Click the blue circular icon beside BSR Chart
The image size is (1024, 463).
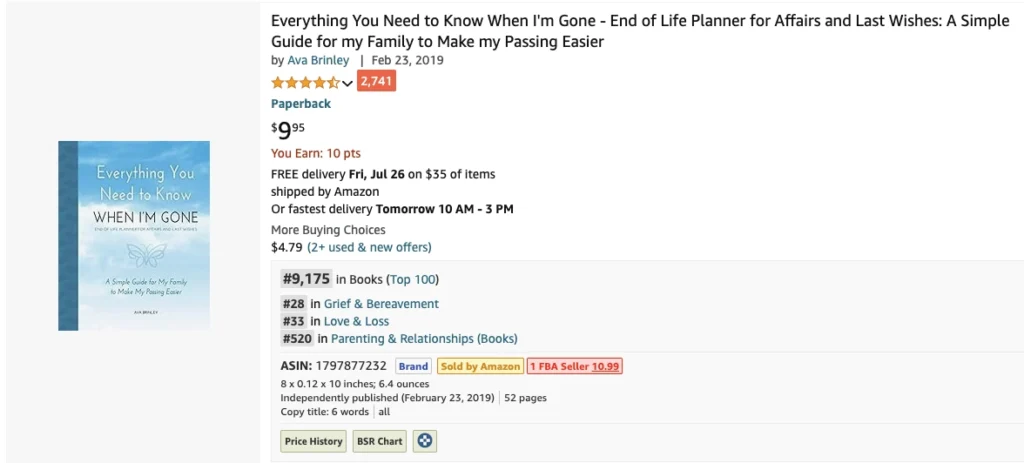coord(424,441)
